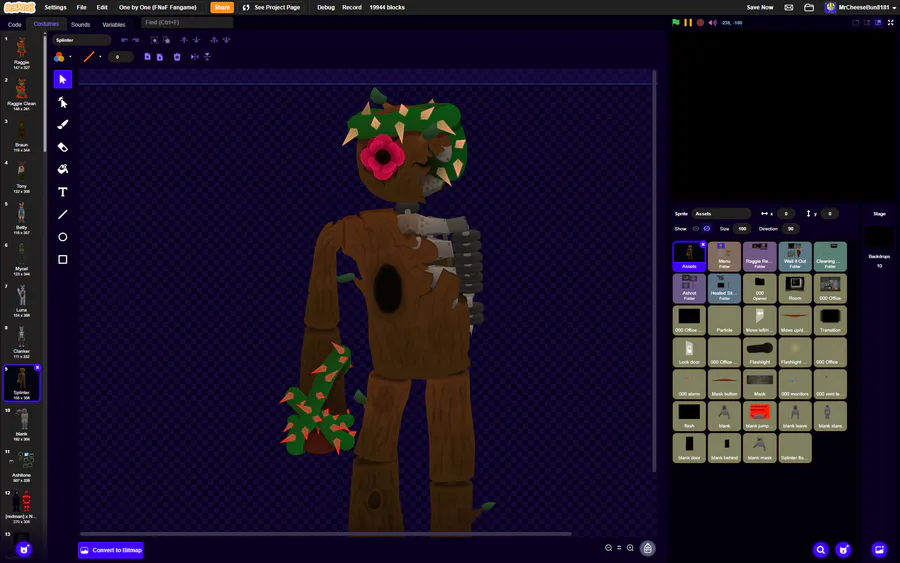Select the Eraser tool
This screenshot has width=900, height=563.
point(63,147)
